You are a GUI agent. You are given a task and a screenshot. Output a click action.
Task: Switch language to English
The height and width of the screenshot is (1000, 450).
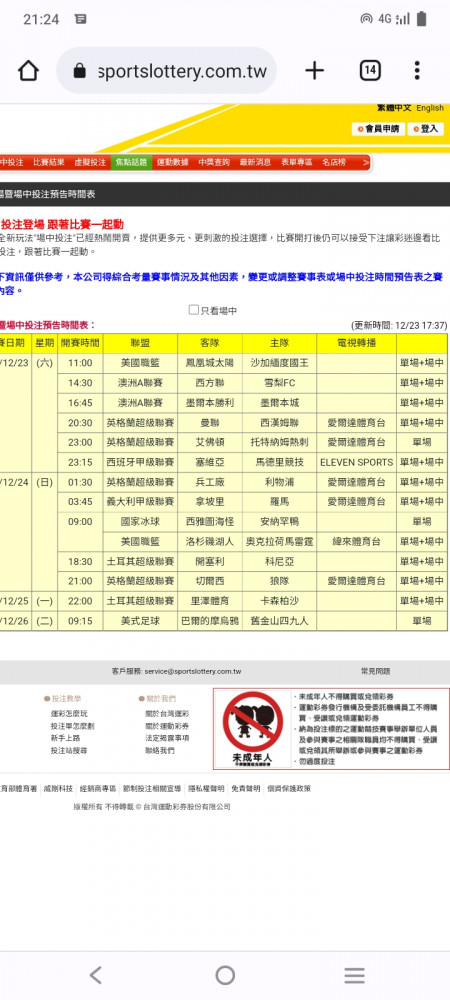430,108
